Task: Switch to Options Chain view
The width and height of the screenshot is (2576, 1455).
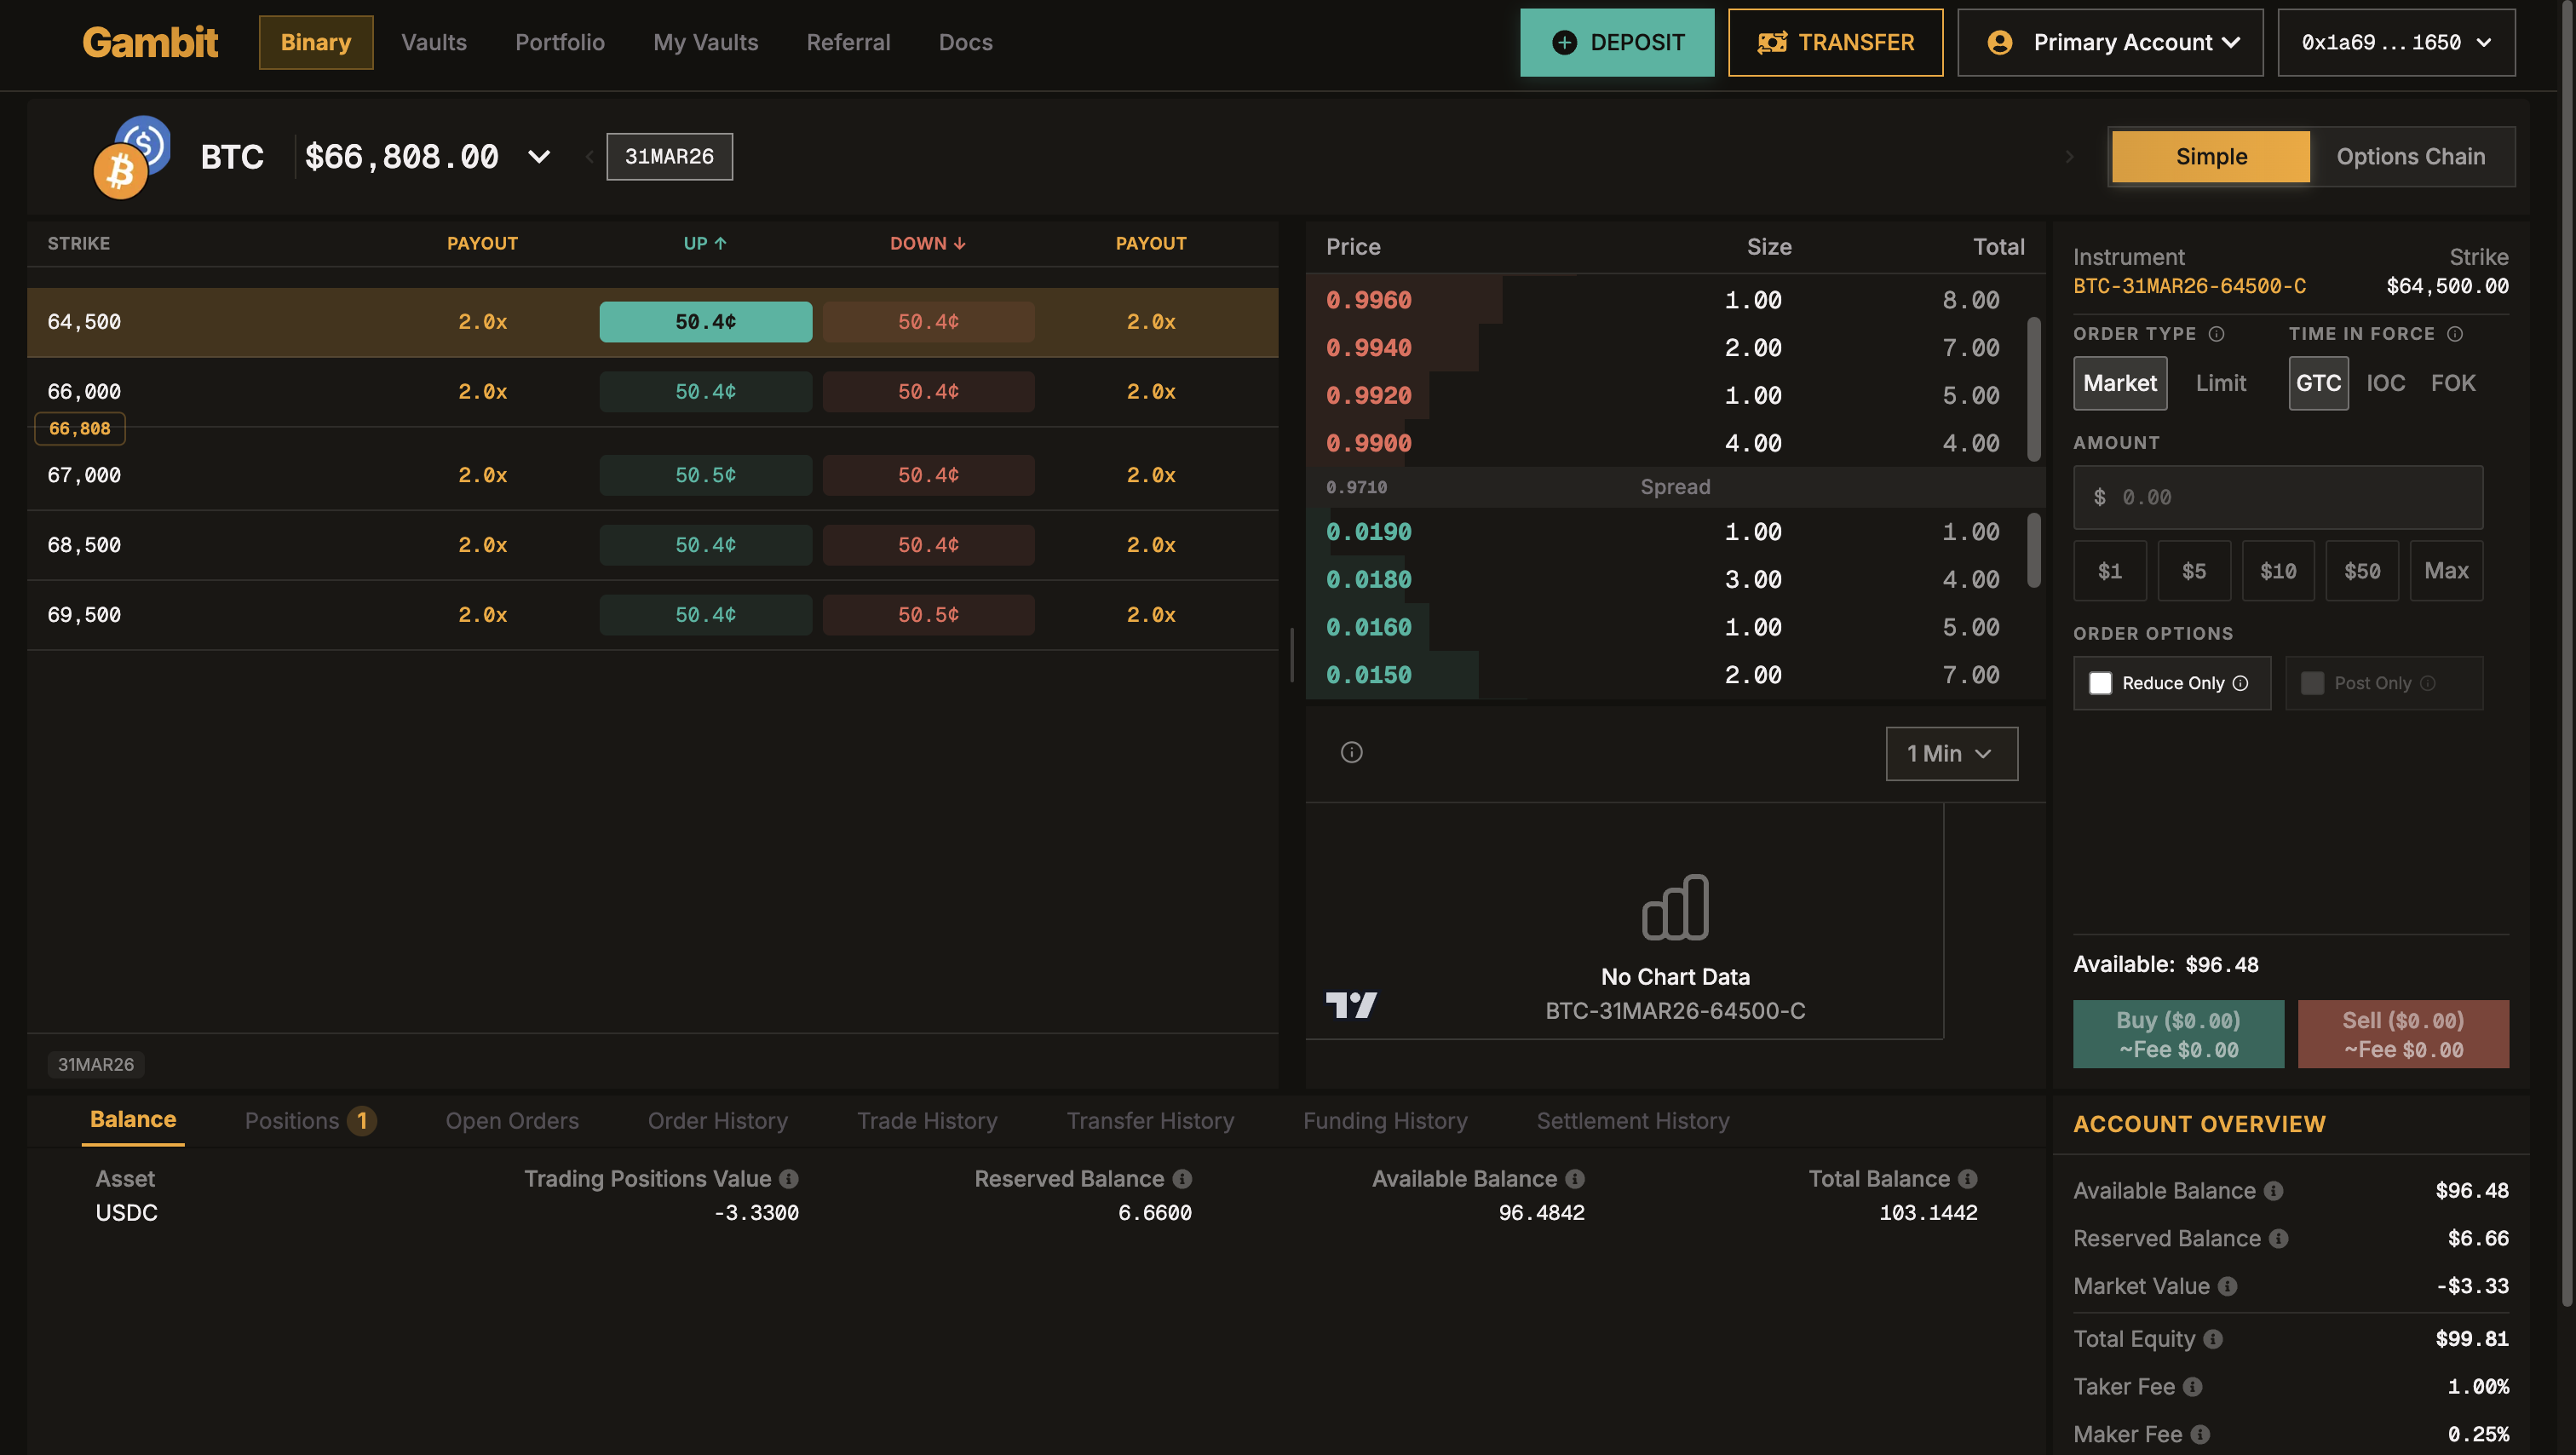Action: pyautogui.click(x=2410, y=157)
